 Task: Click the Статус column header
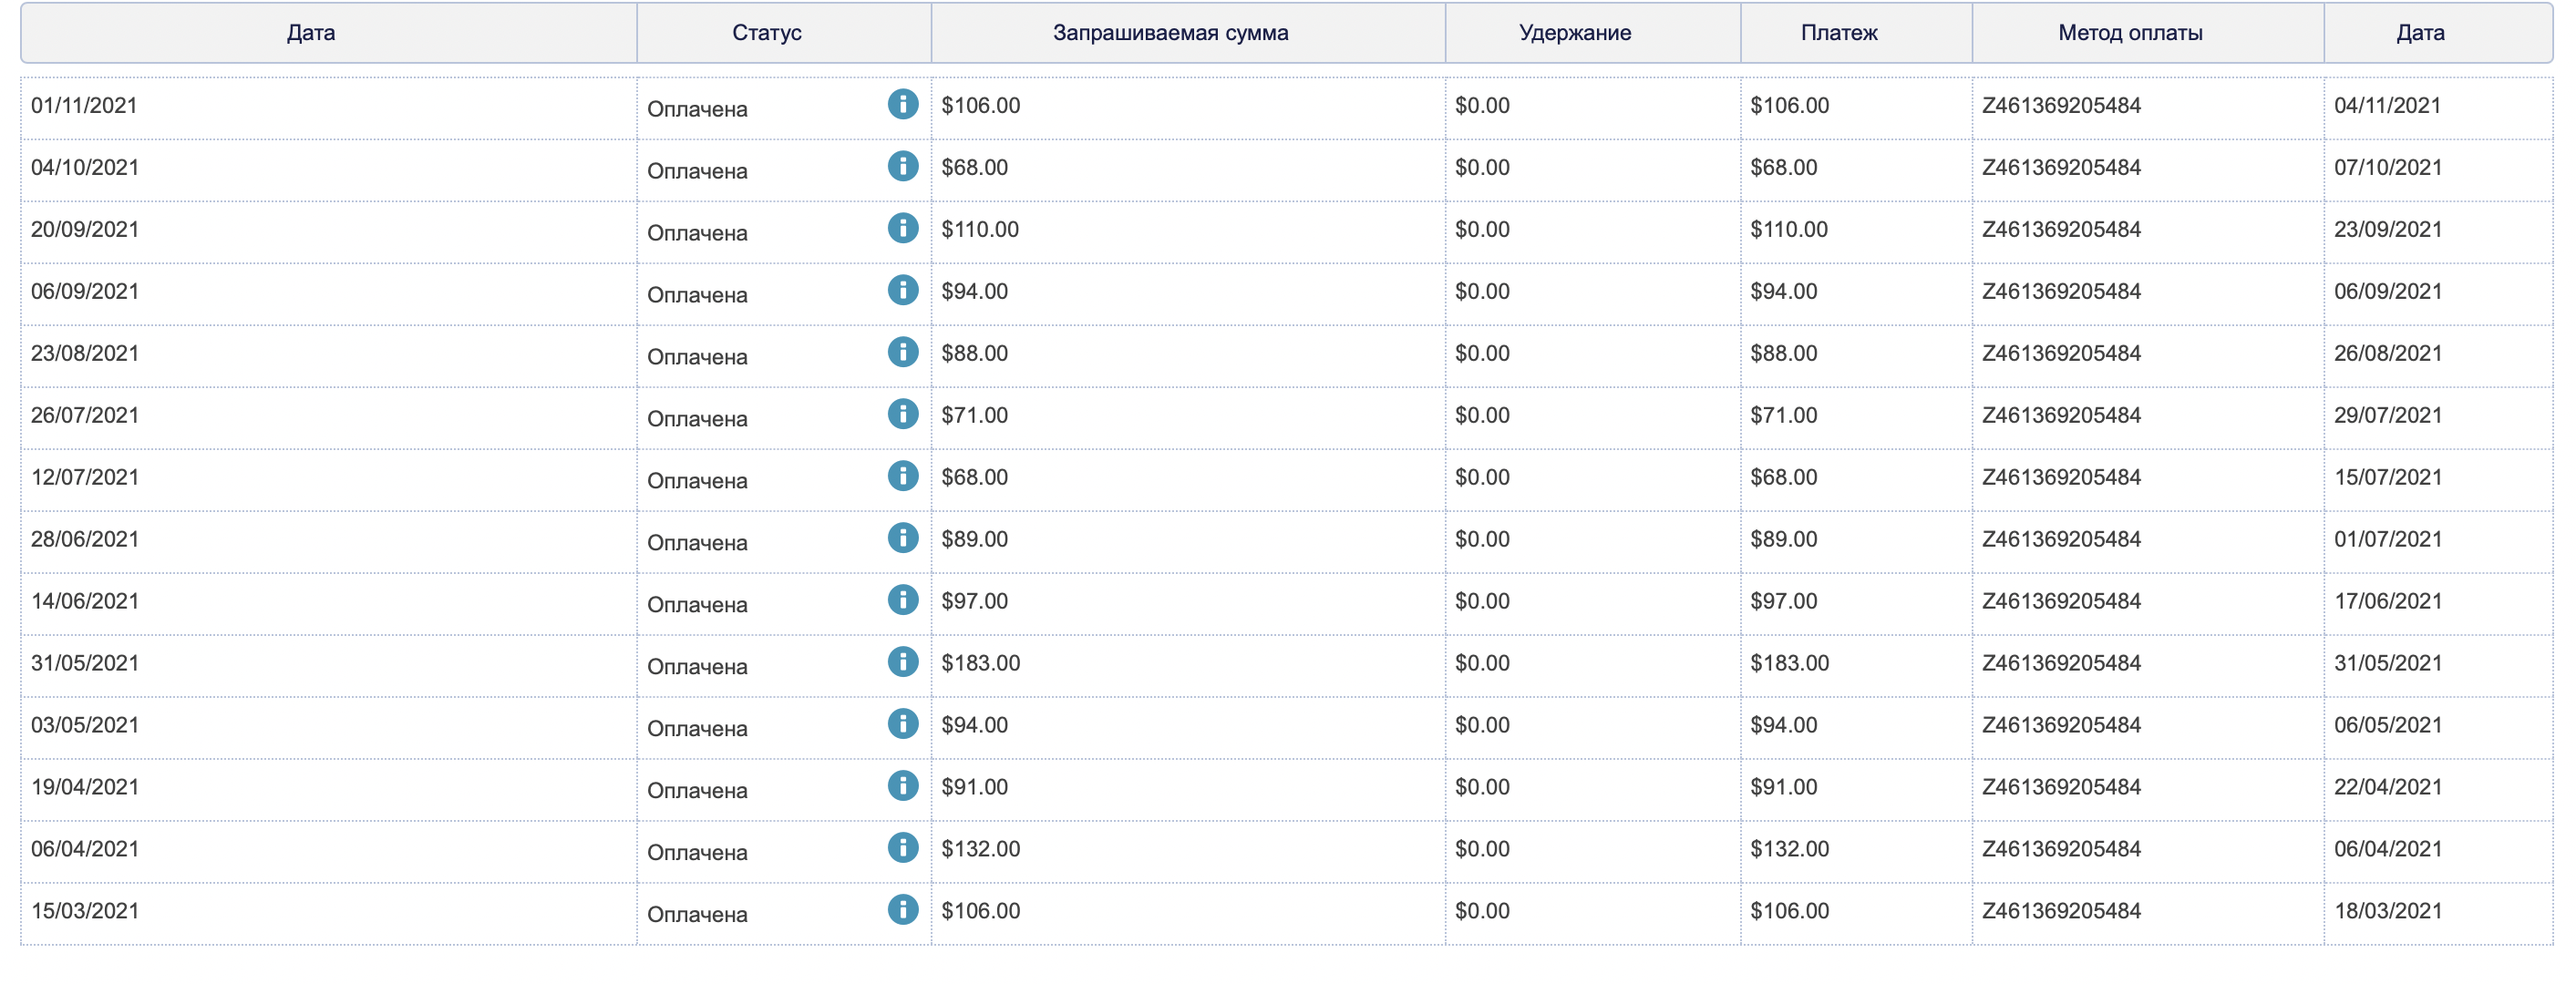point(766,33)
